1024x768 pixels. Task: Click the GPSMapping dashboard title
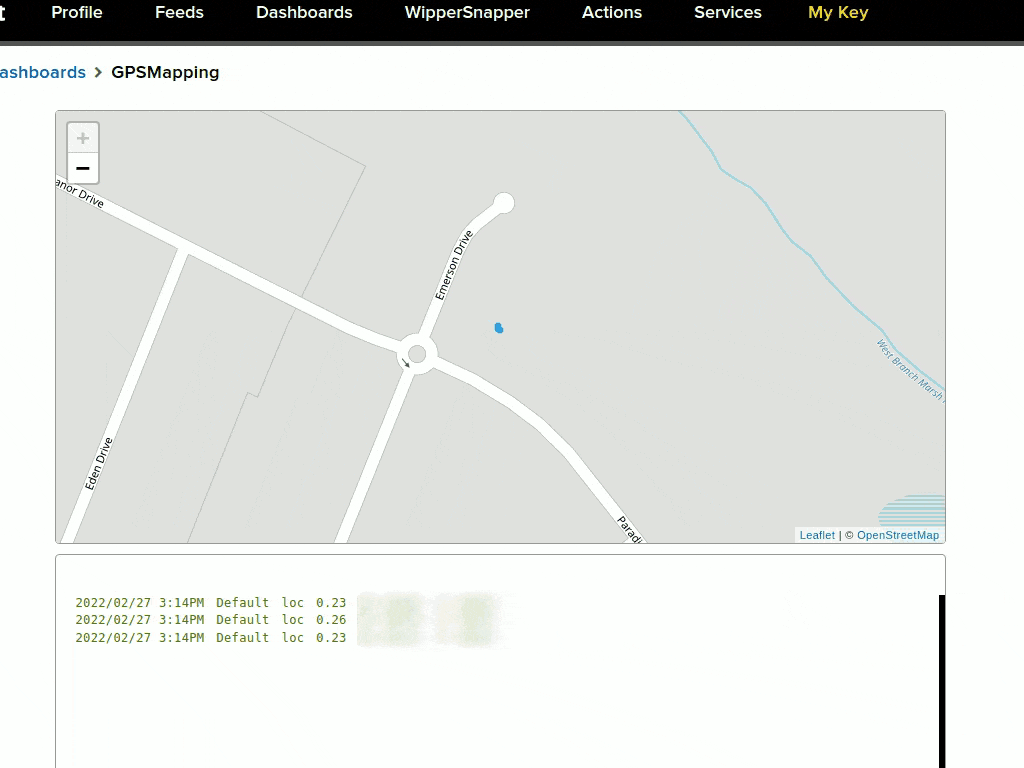point(165,72)
